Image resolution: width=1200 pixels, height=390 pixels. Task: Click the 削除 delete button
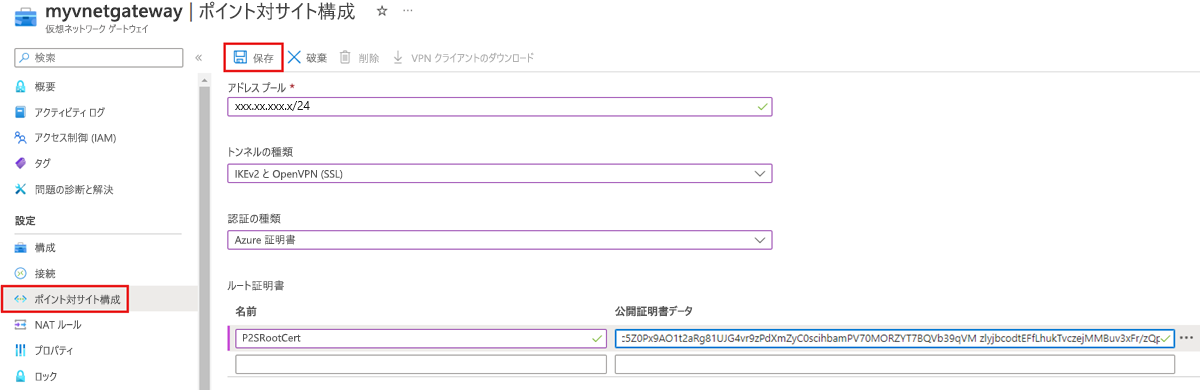[359, 58]
